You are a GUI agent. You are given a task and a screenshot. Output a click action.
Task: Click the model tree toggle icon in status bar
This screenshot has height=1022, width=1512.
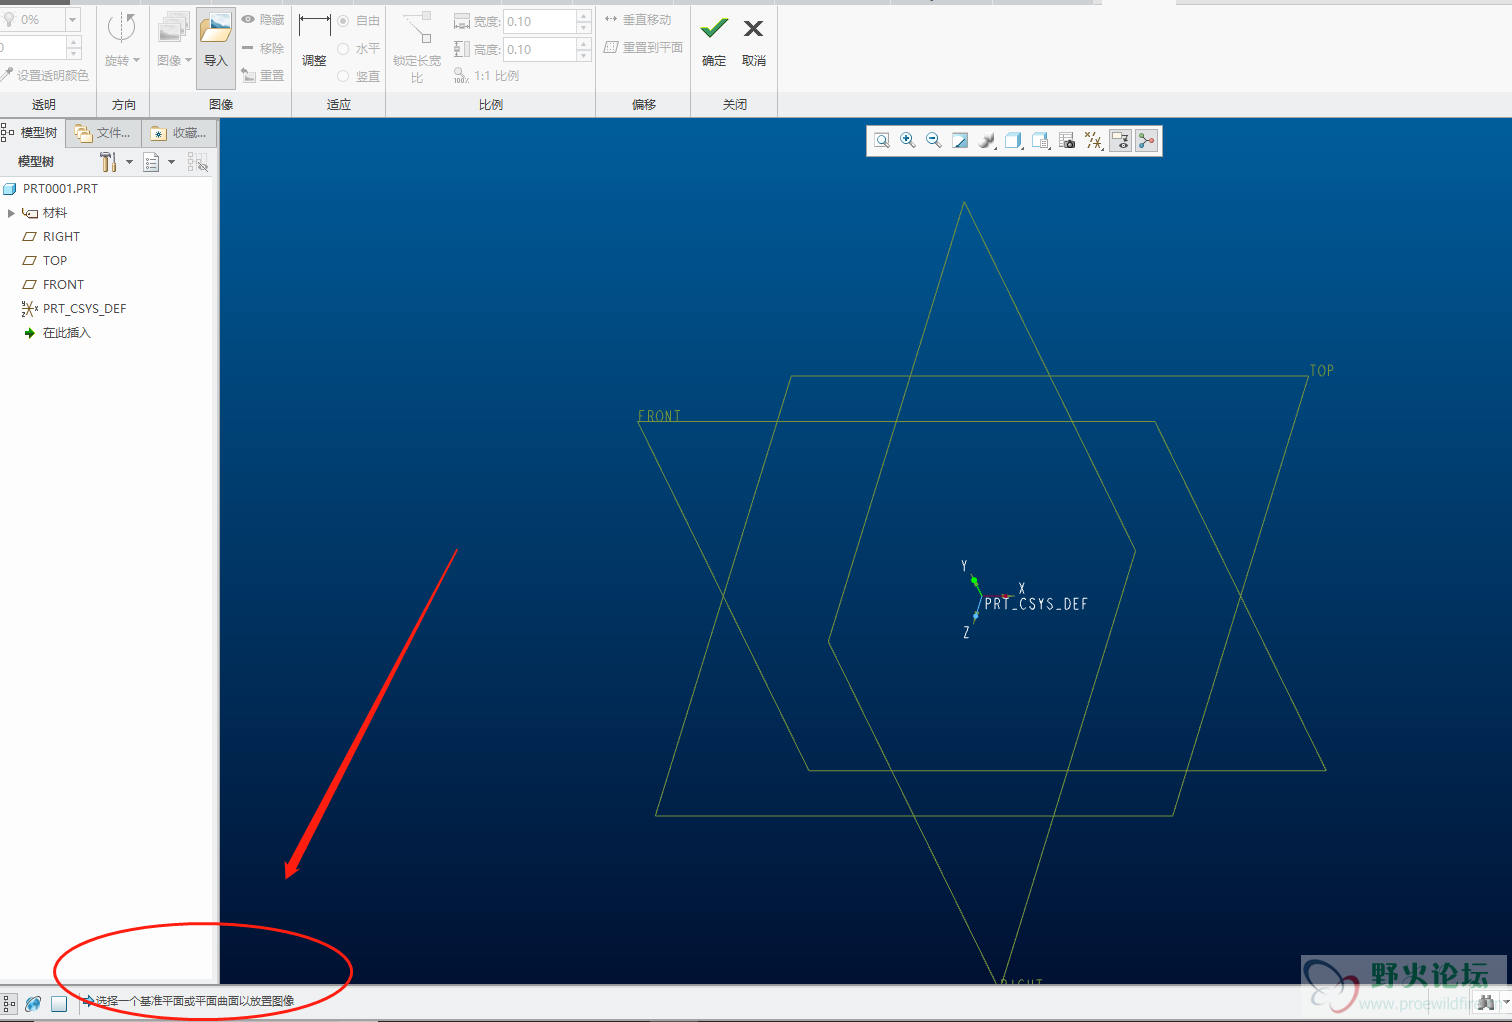pyautogui.click(x=9, y=1003)
